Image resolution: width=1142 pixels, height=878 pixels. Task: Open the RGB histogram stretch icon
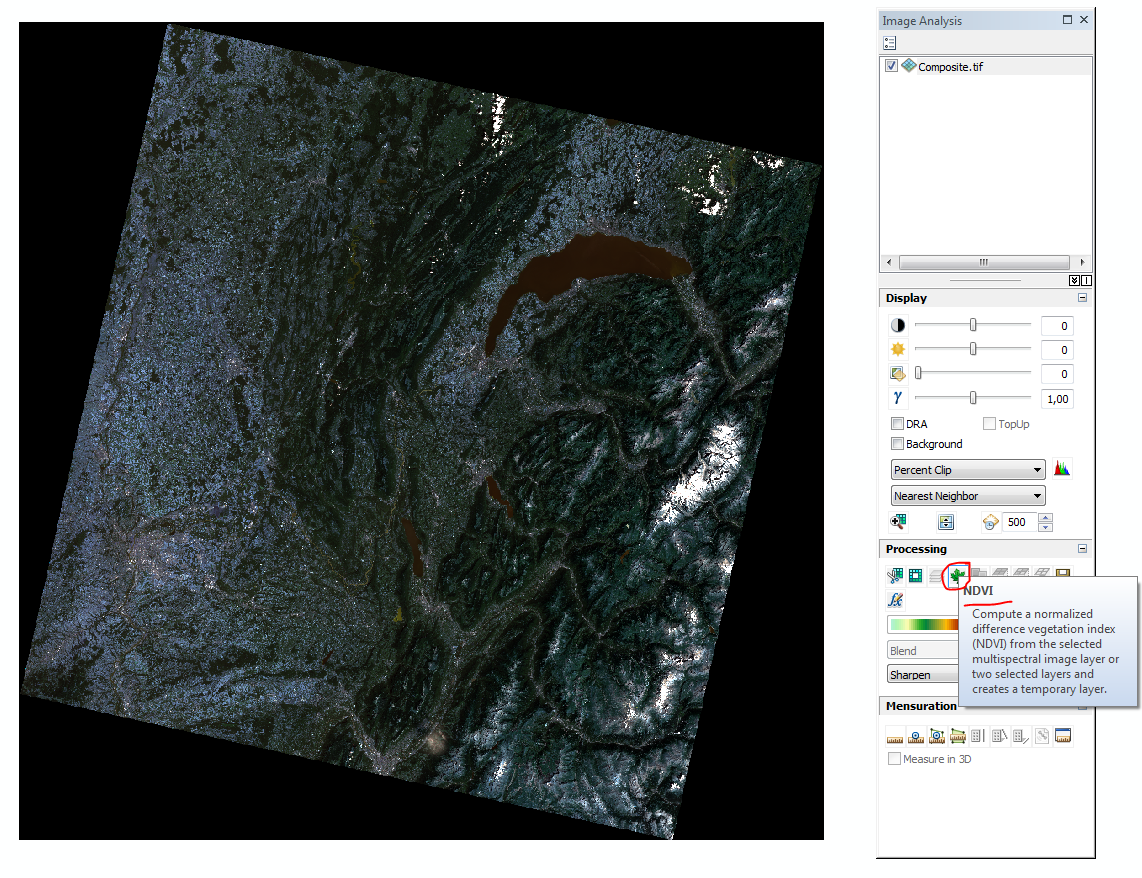tap(1062, 469)
